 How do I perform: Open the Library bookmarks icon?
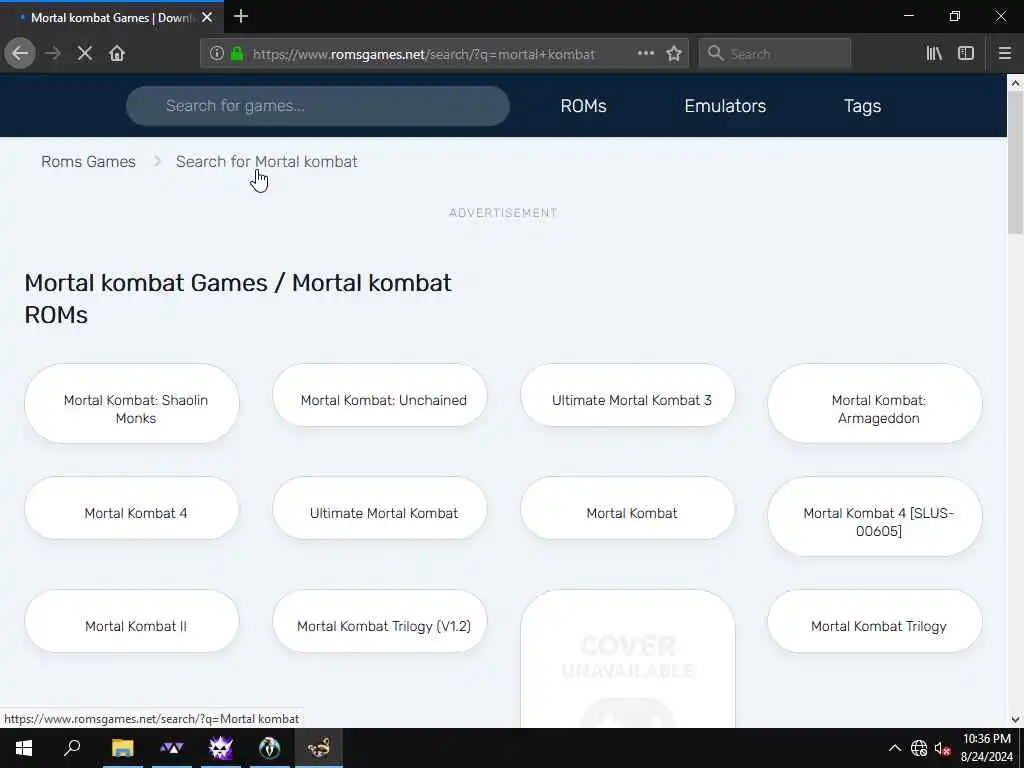[934, 54]
